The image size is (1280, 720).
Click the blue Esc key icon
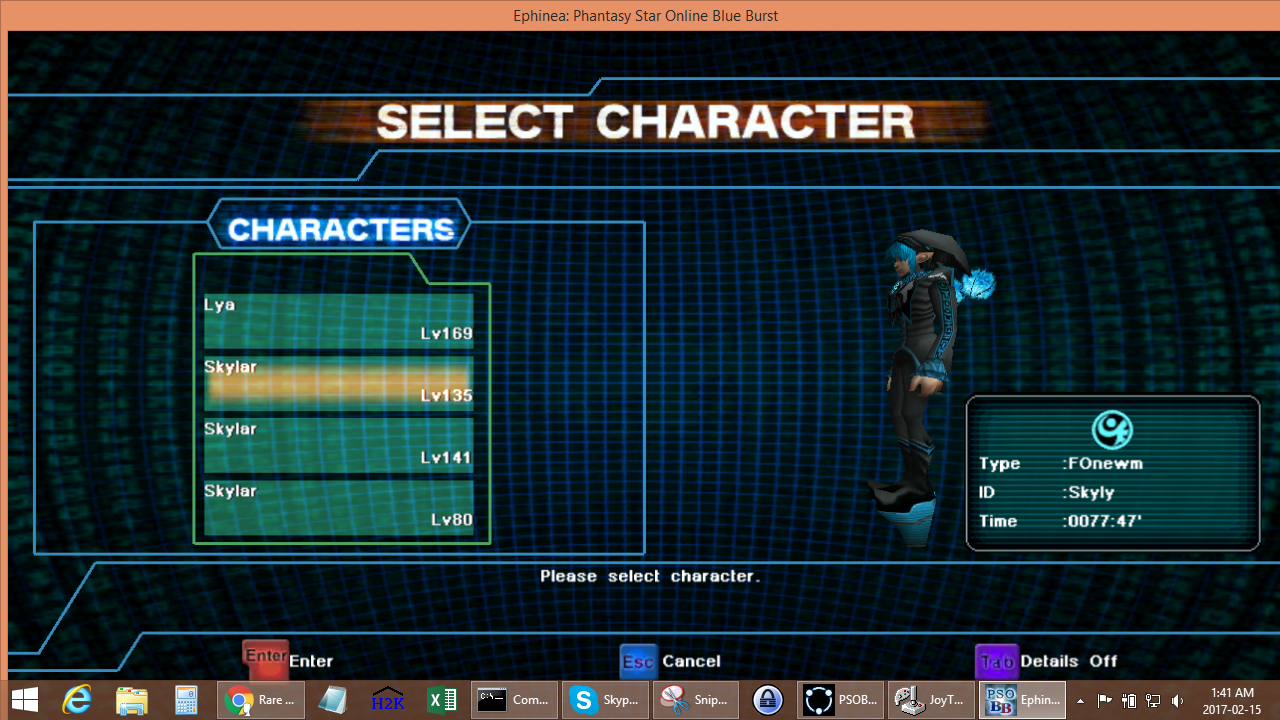(638, 661)
